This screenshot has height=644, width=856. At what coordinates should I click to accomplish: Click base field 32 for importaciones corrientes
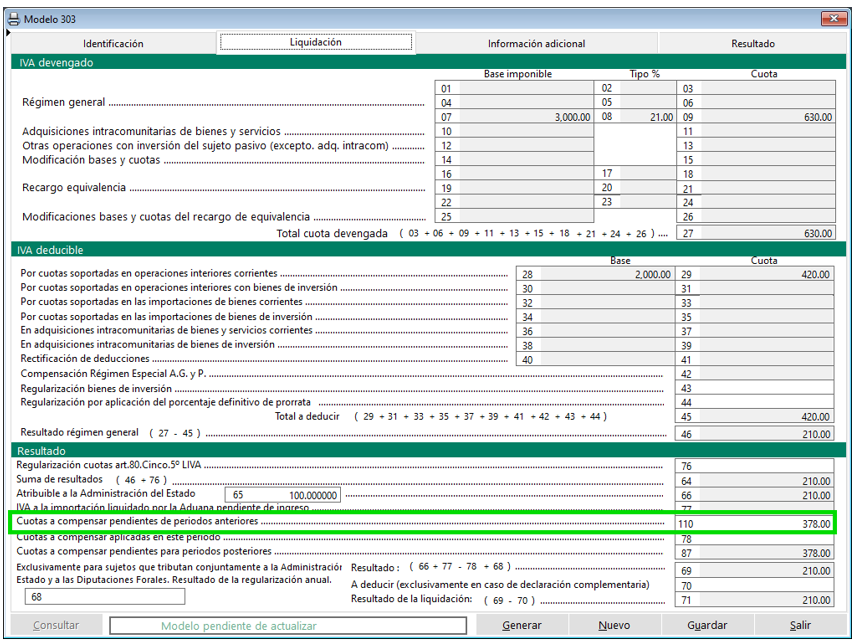pyautogui.click(x=595, y=302)
